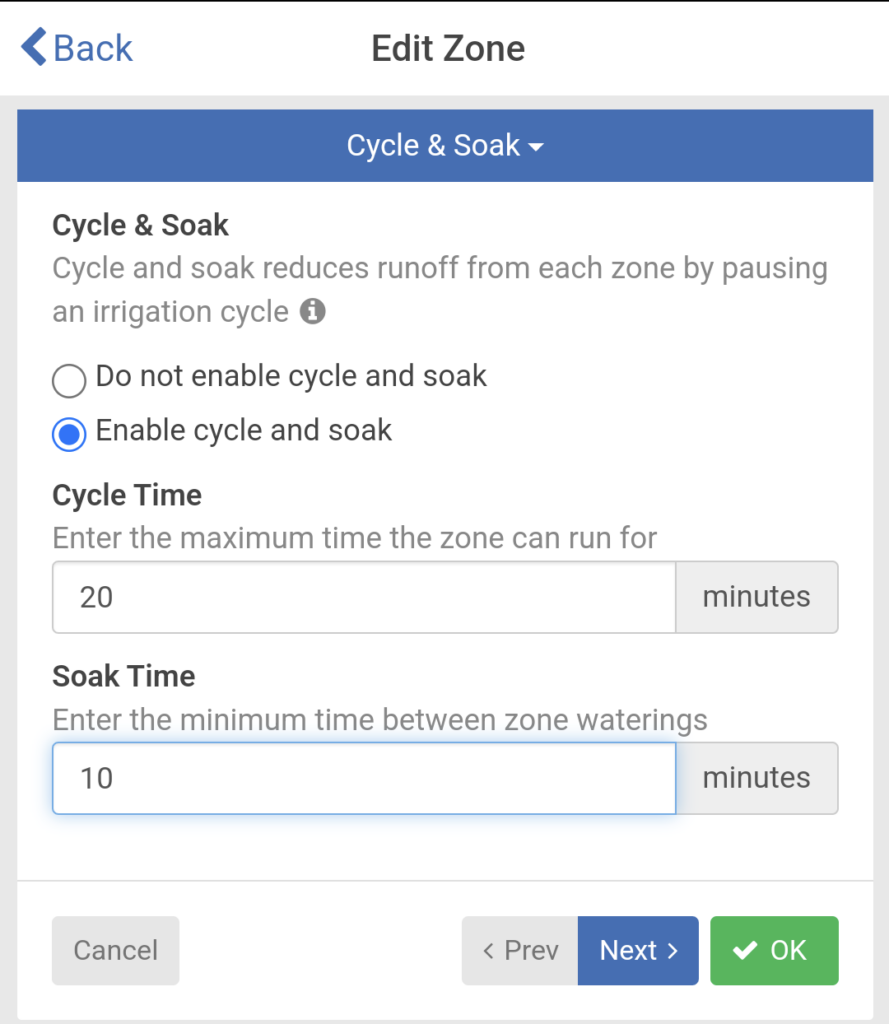This screenshot has height=1024, width=889.
Task: Confirm changes with the green OK button
Action: [774, 950]
